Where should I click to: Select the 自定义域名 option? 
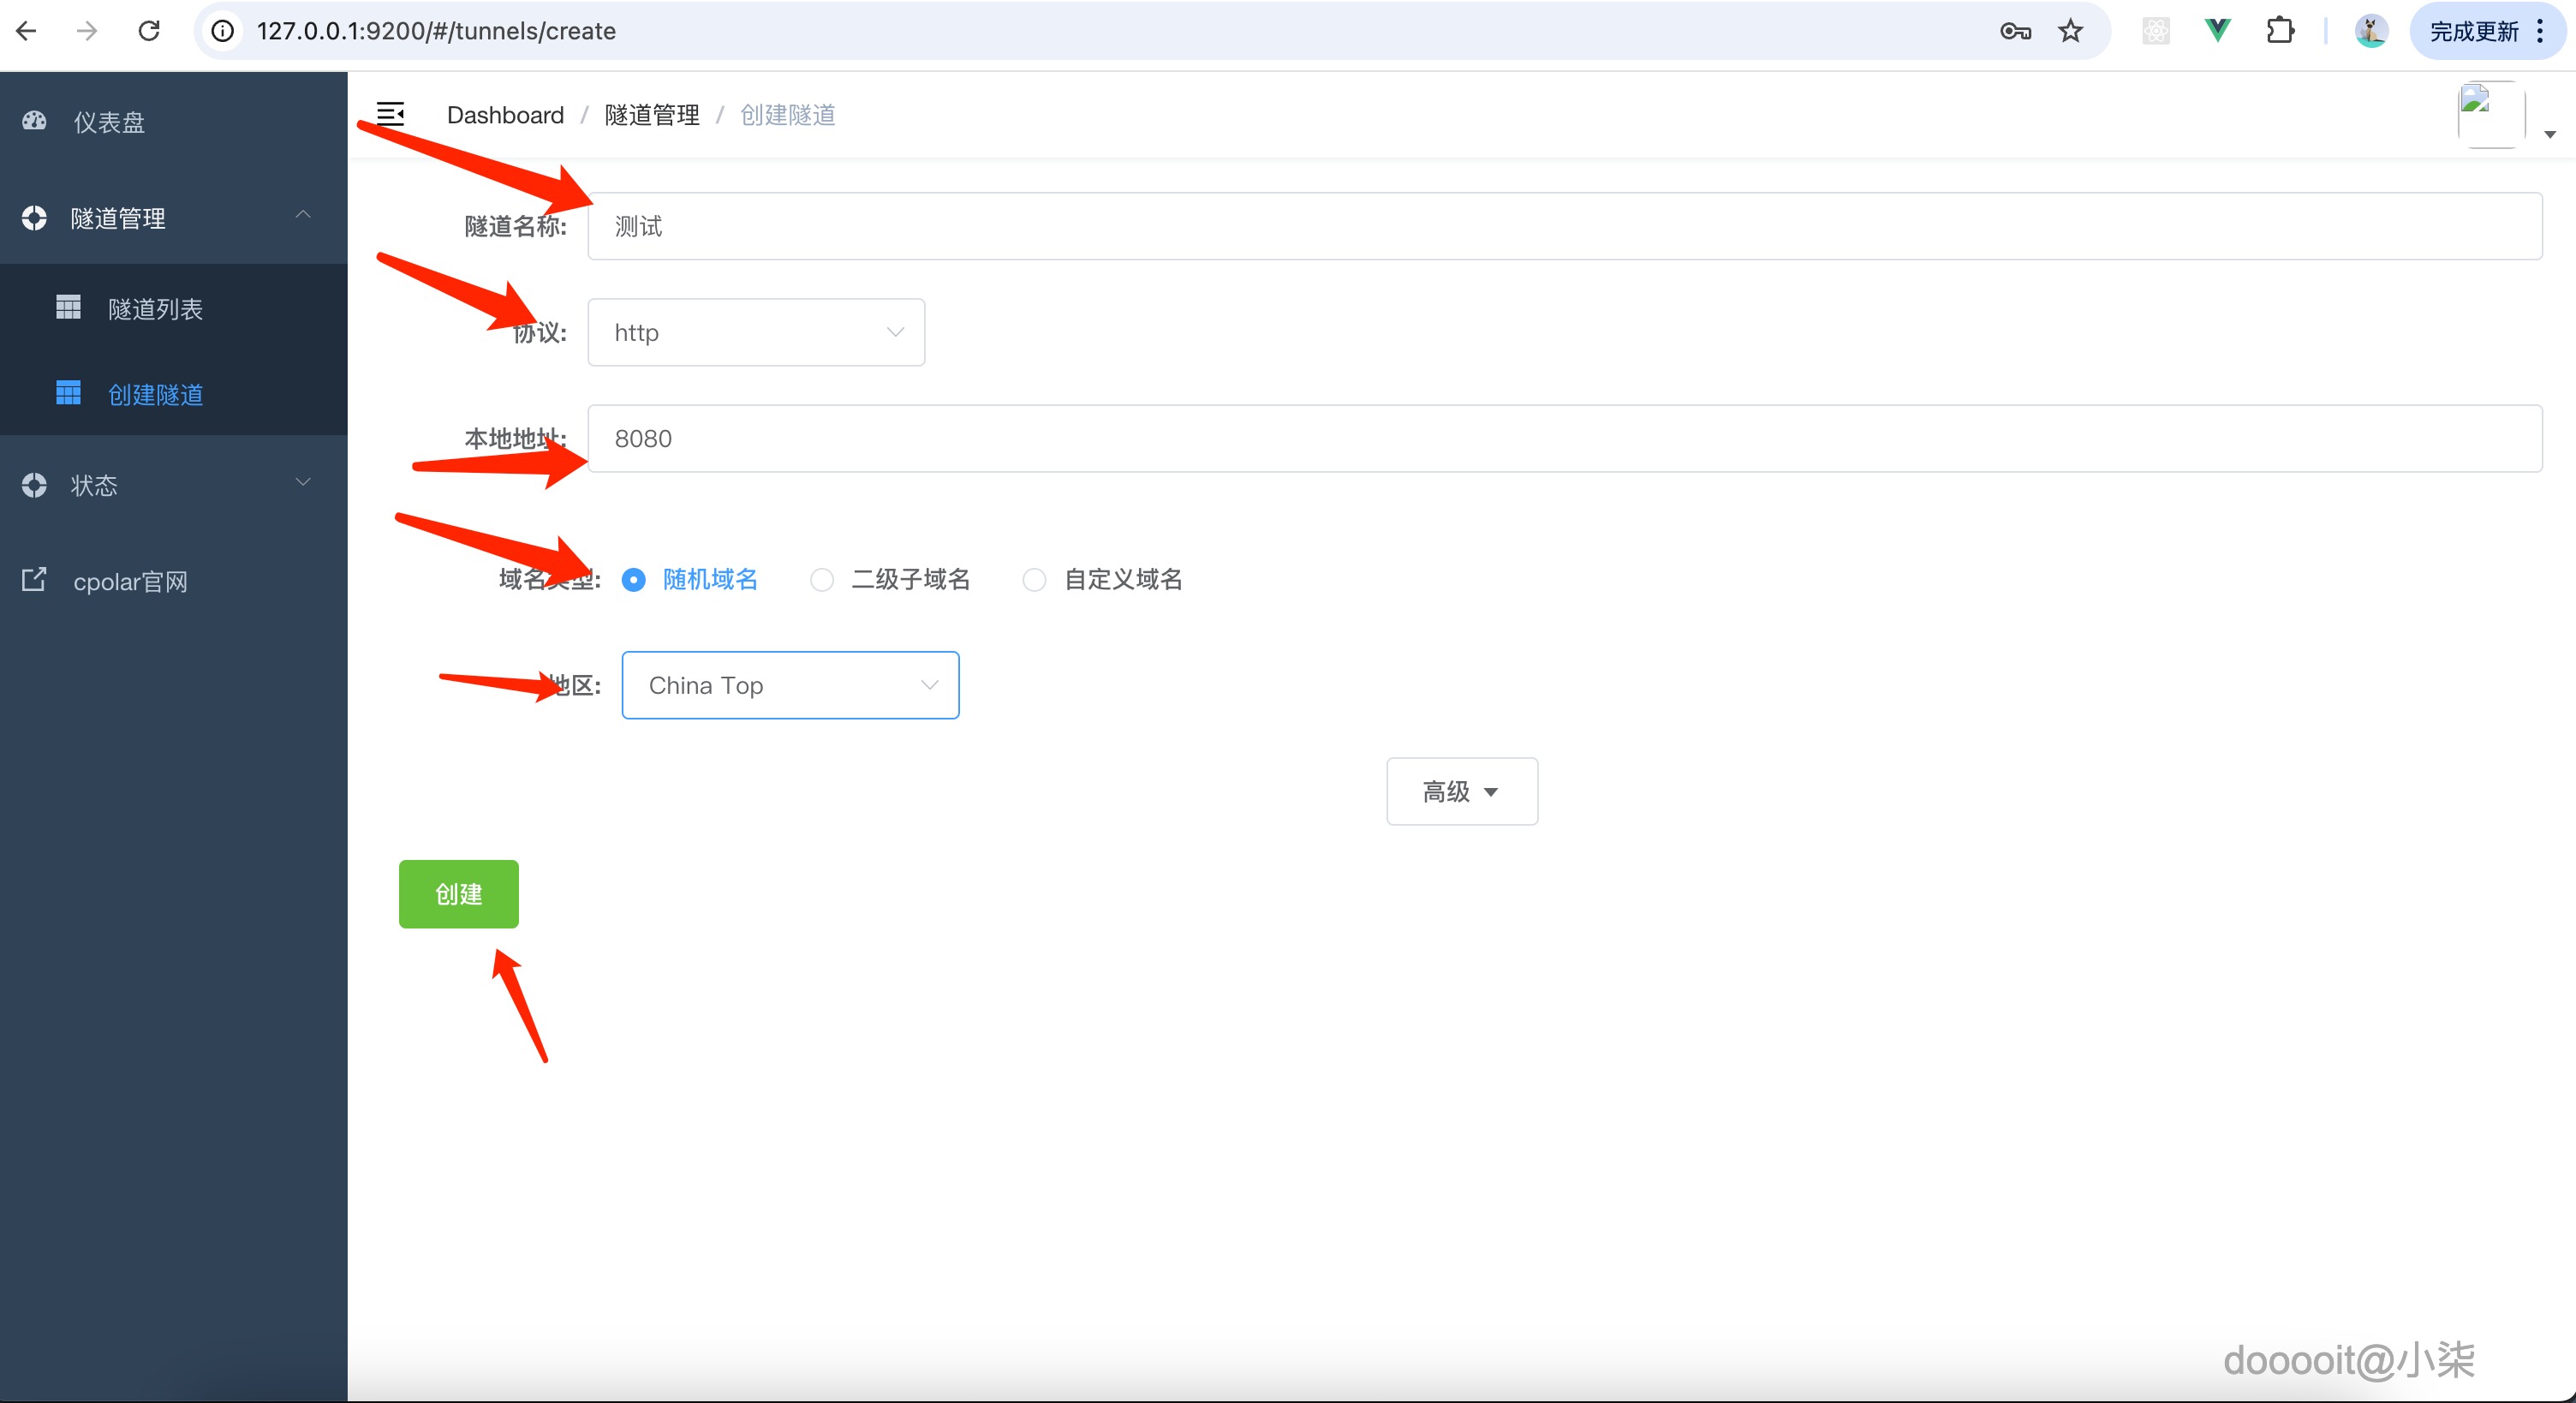point(1035,580)
